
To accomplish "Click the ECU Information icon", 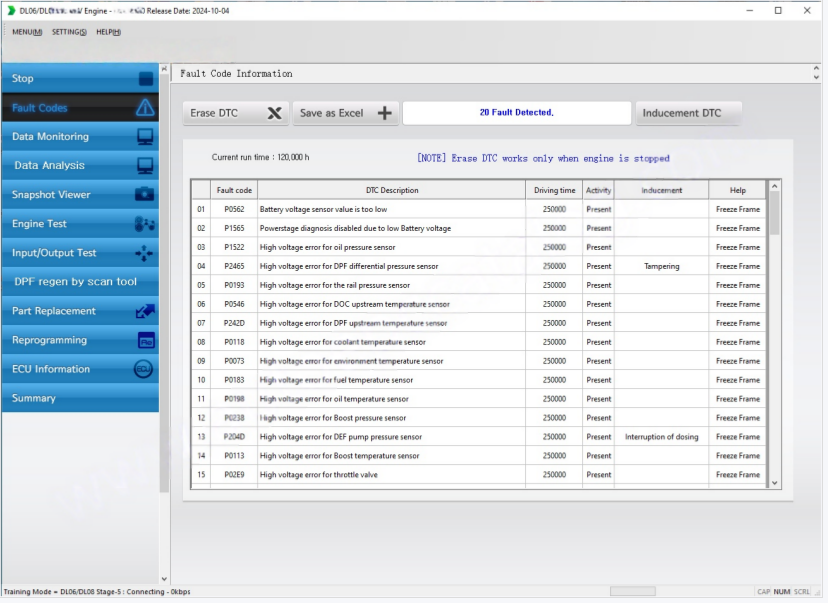I will pos(144,369).
